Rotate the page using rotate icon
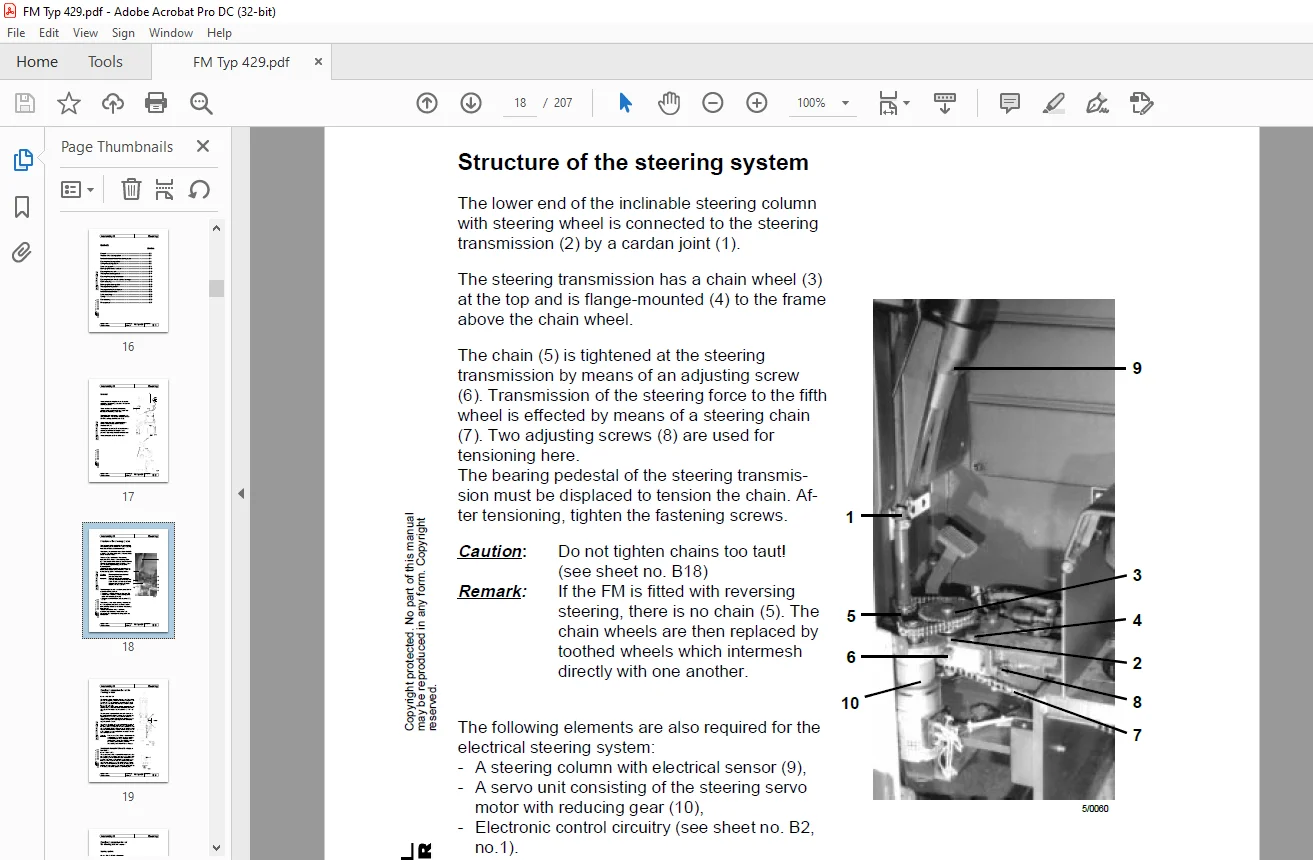Screen dimensions: 1313x860 click(199, 189)
